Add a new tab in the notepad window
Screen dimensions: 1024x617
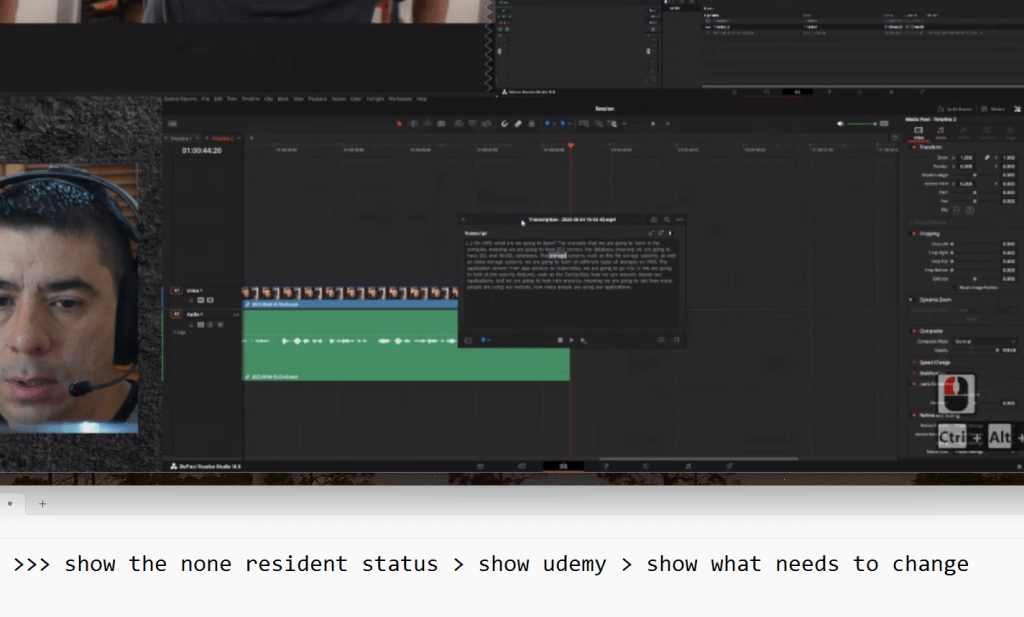point(42,503)
